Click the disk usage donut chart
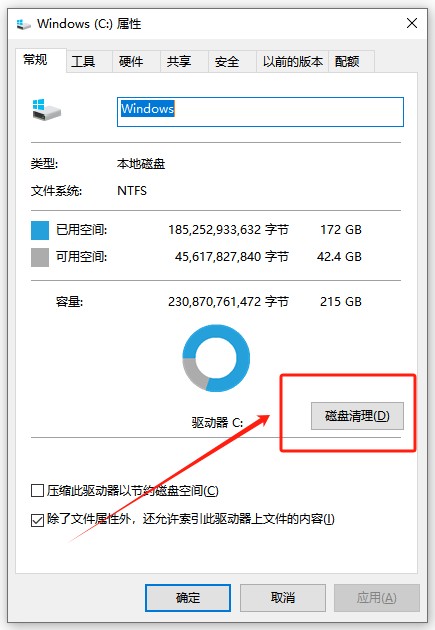 216,358
